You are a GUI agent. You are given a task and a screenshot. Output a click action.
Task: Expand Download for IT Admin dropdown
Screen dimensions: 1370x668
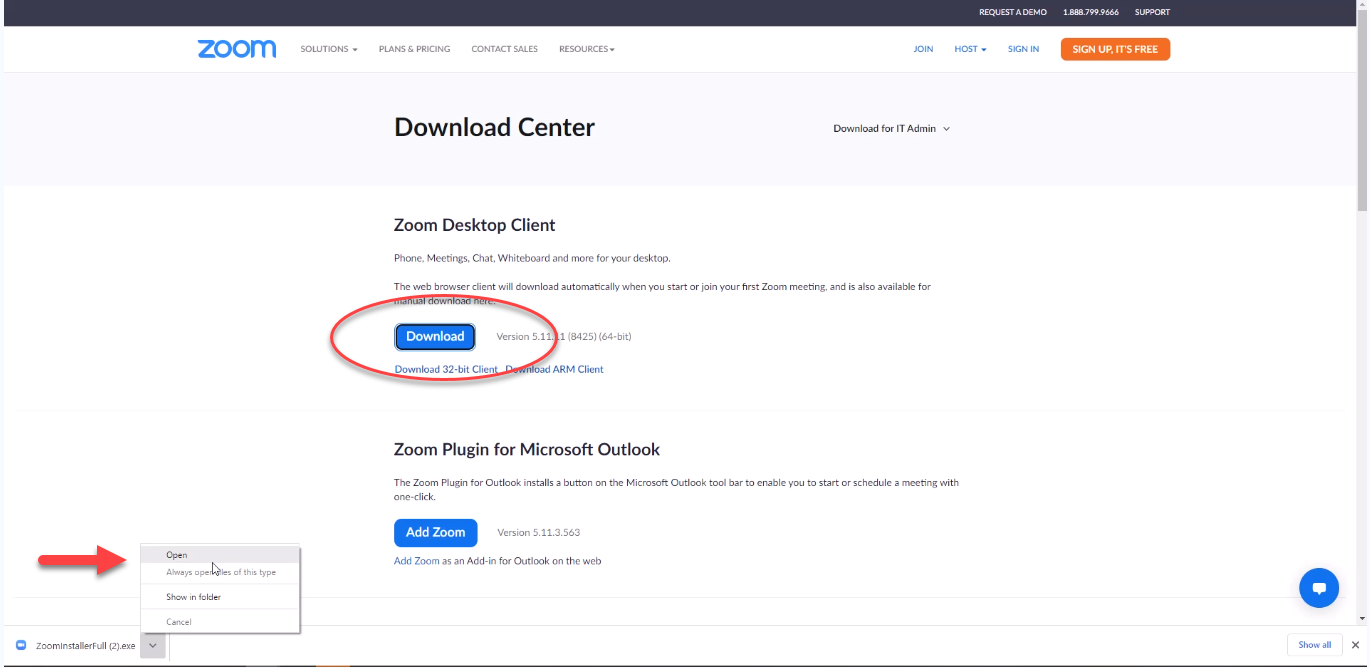tap(891, 128)
